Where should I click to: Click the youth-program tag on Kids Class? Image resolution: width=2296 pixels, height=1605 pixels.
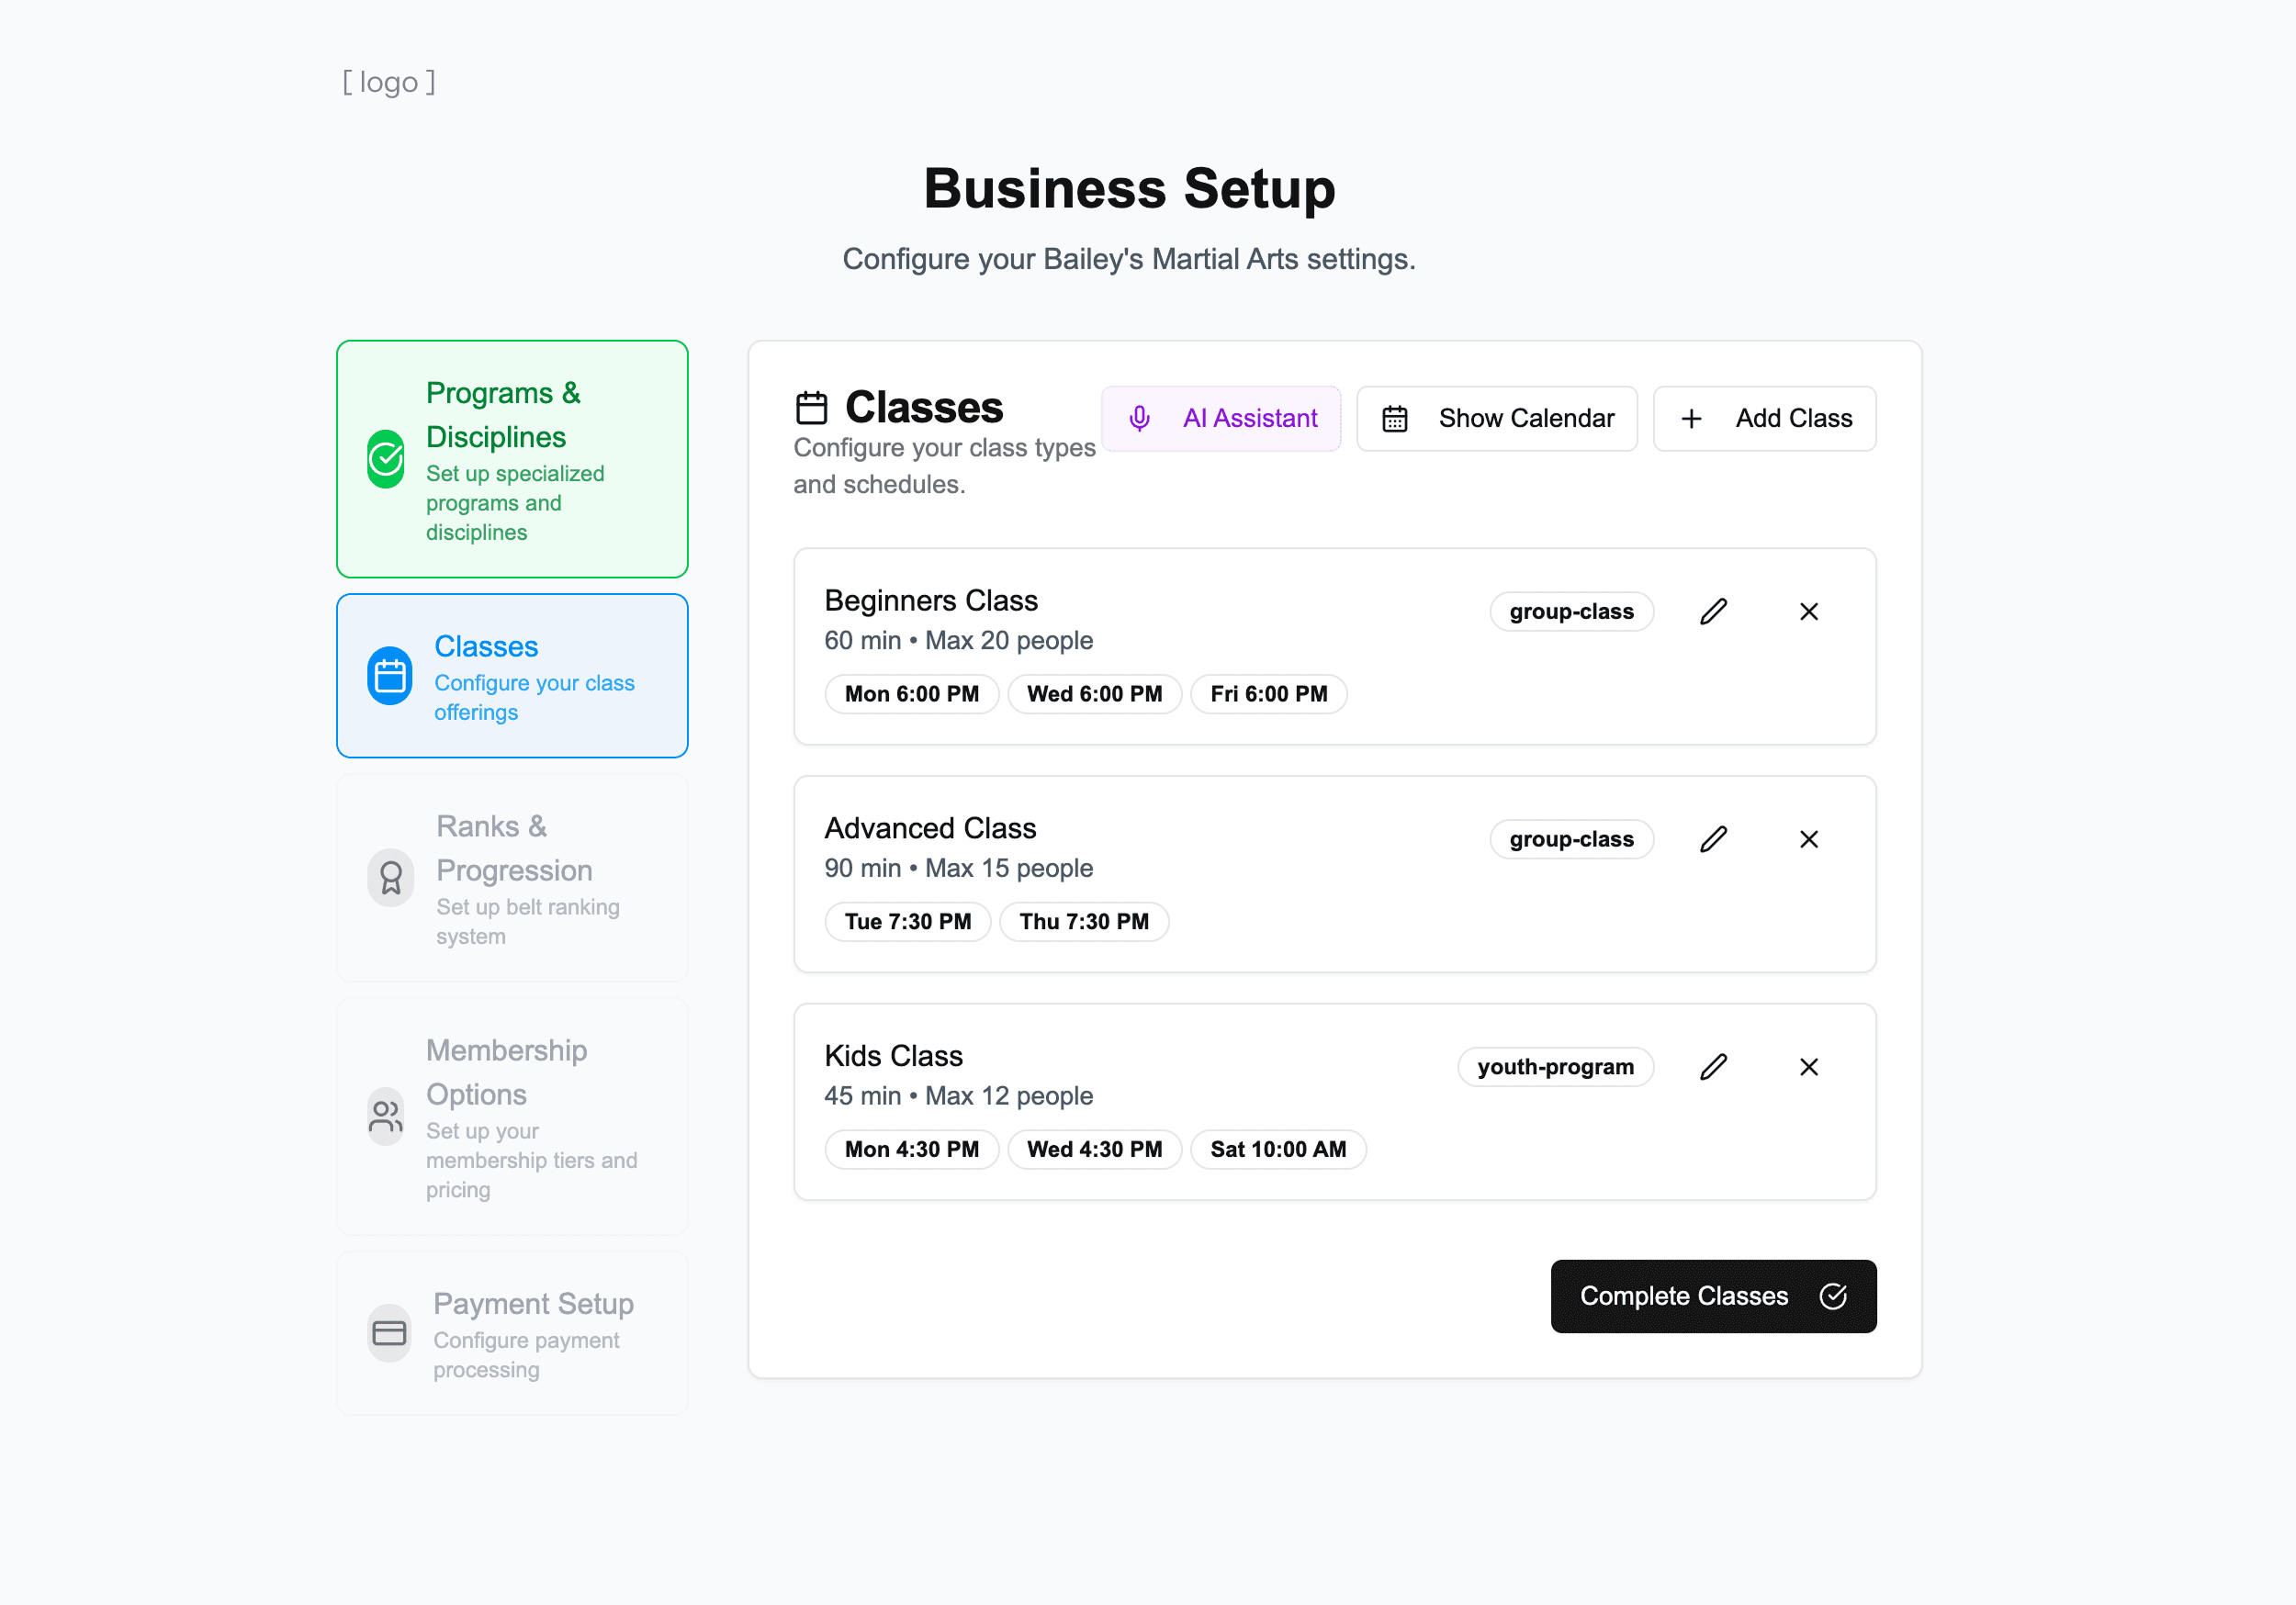tap(1555, 1067)
